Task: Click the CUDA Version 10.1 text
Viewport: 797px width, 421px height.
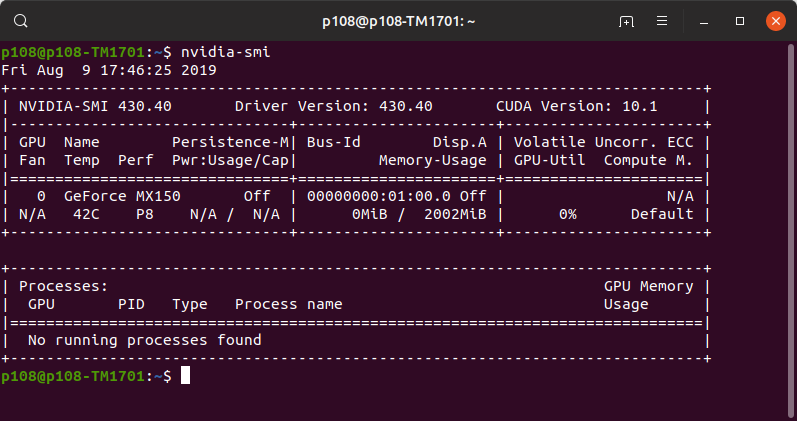Action: (x=577, y=106)
